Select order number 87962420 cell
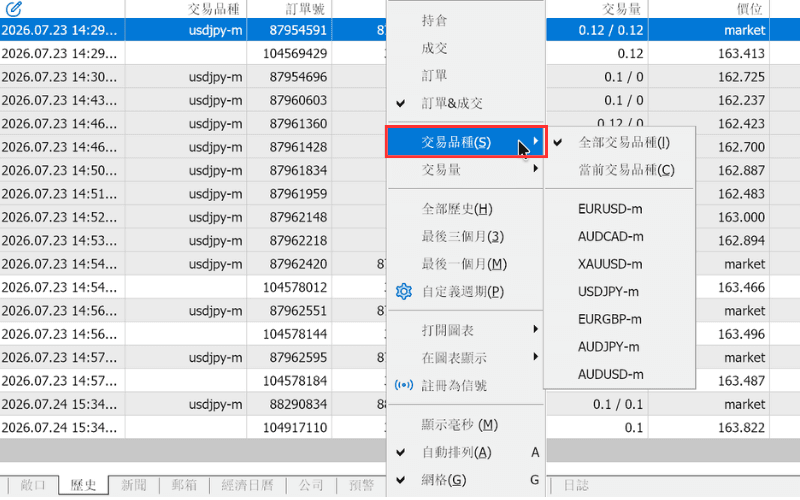Image resolution: width=800 pixels, height=500 pixels. (298, 264)
